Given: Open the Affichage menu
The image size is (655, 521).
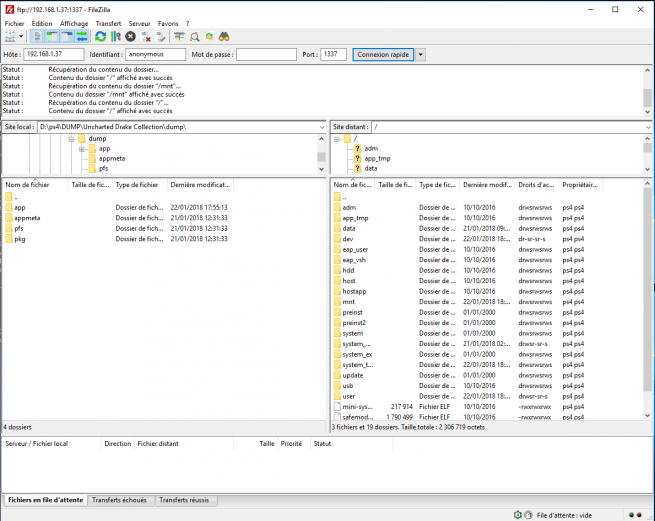Looking at the screenshot, I should [74, 23].
